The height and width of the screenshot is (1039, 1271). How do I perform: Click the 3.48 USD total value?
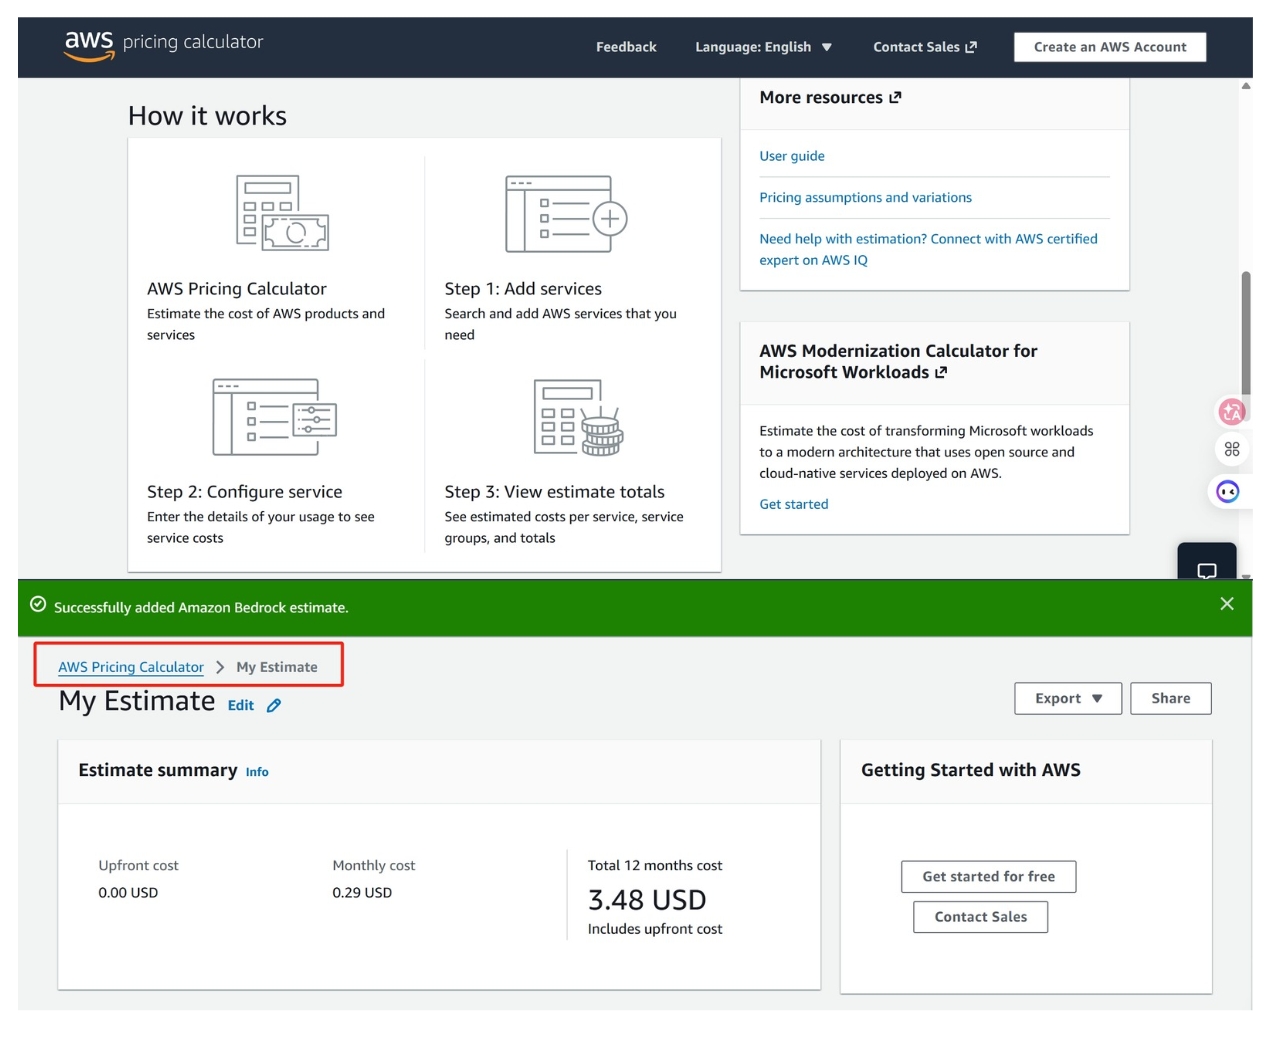647,900
